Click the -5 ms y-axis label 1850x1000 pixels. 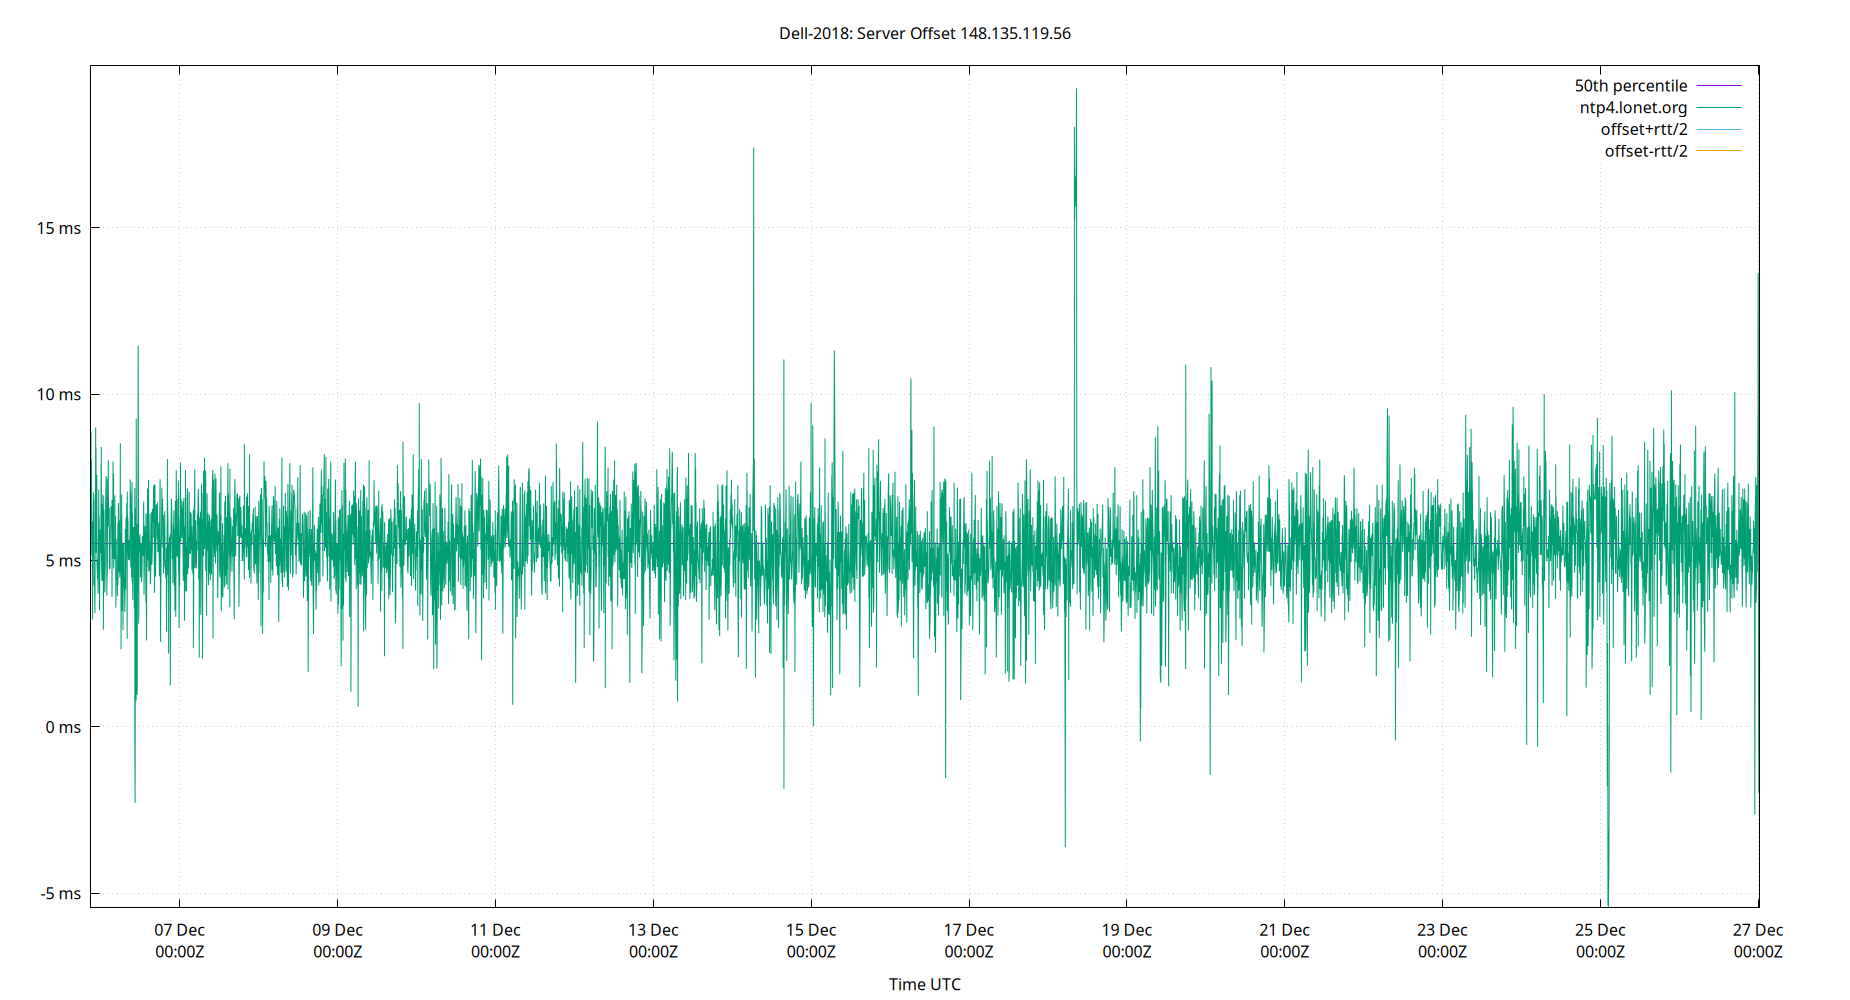(62, 894)
